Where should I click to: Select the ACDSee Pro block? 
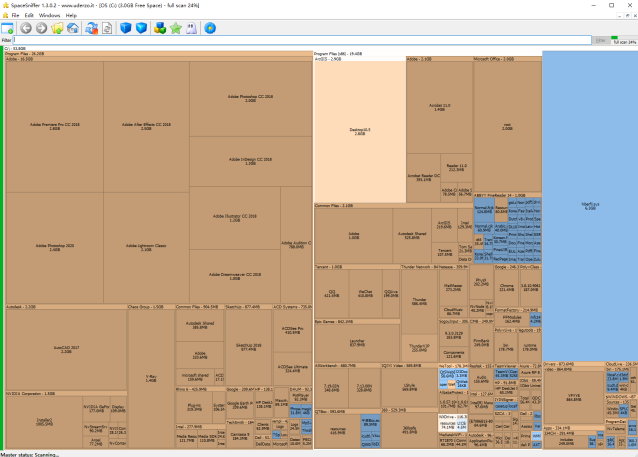293,330
